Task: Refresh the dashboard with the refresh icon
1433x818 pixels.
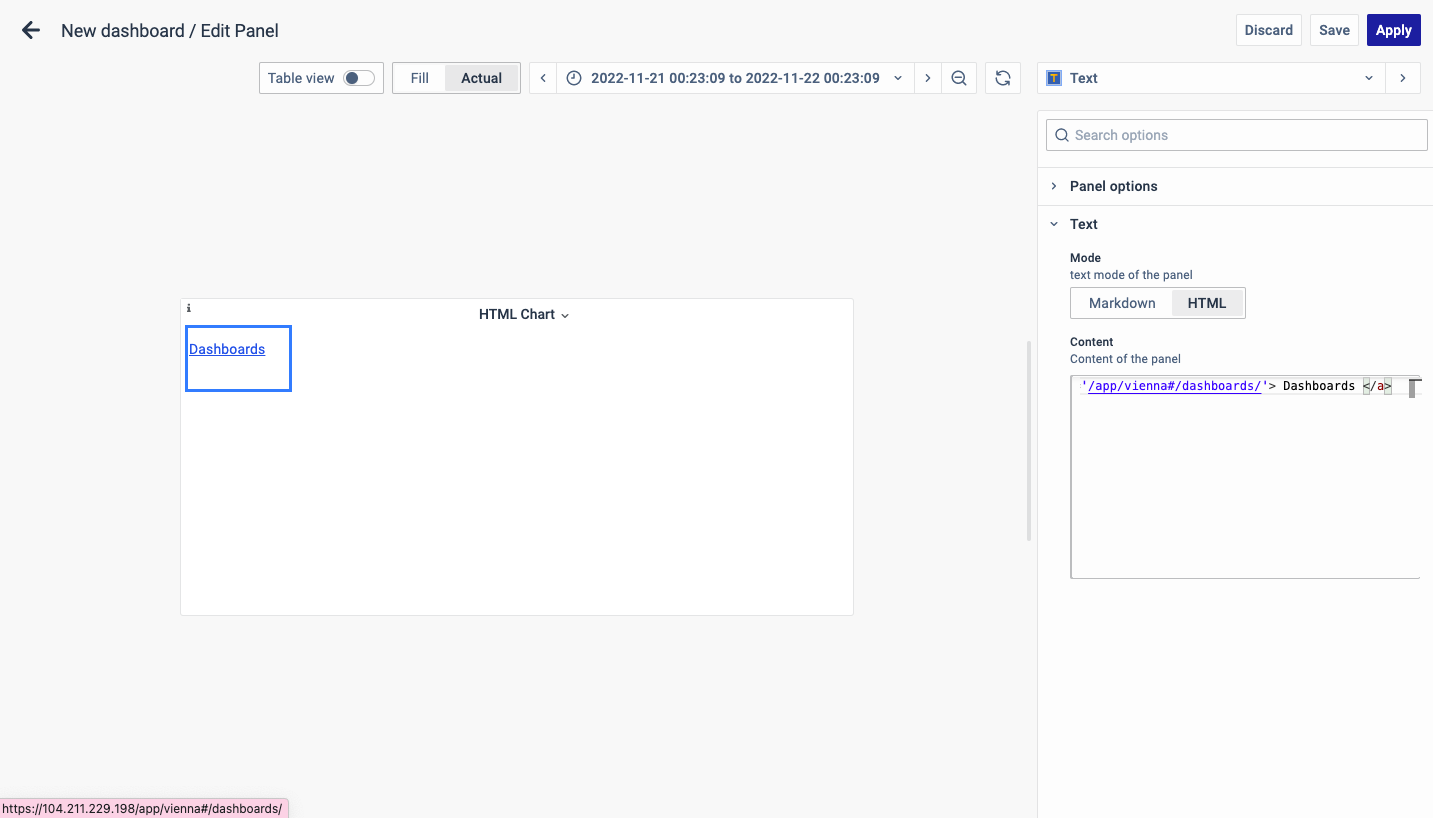Action: (x=1003, y=78)
